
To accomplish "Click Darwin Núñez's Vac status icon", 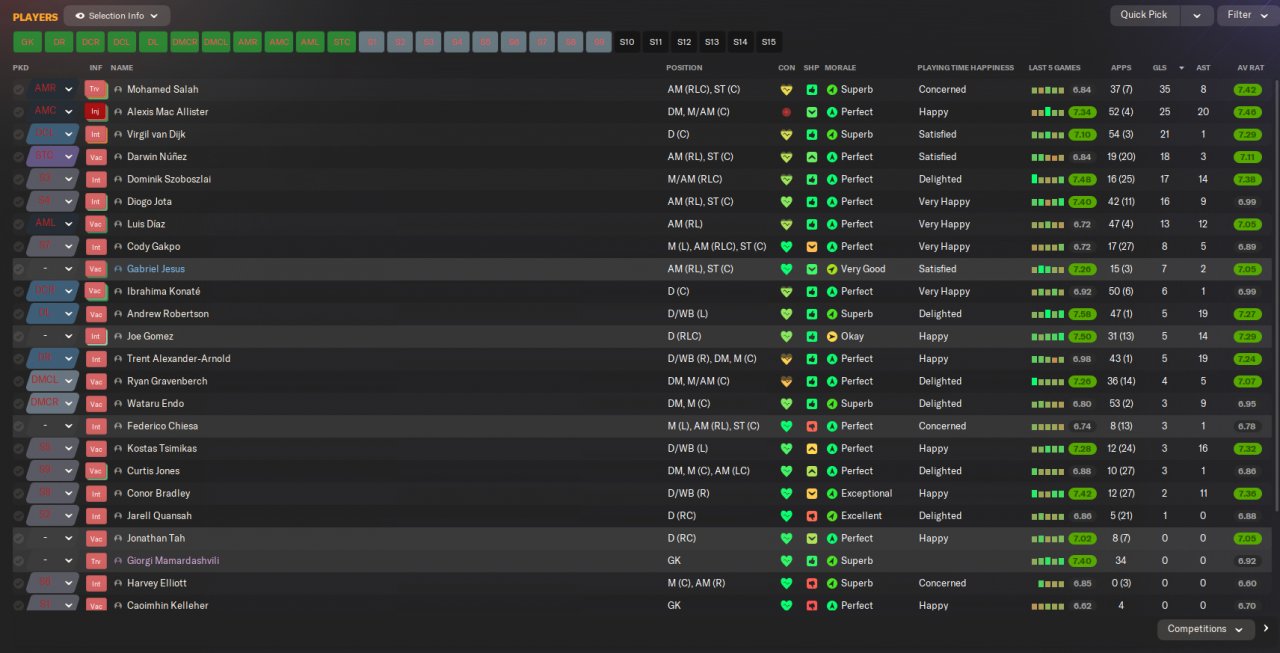I will (x=96, y=157).
